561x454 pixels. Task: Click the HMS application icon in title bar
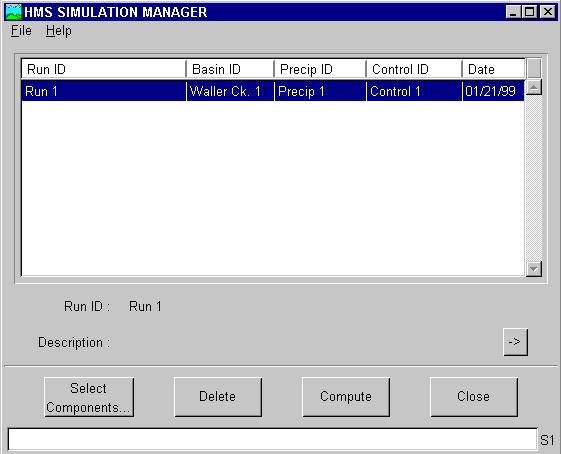coord(14,12)
